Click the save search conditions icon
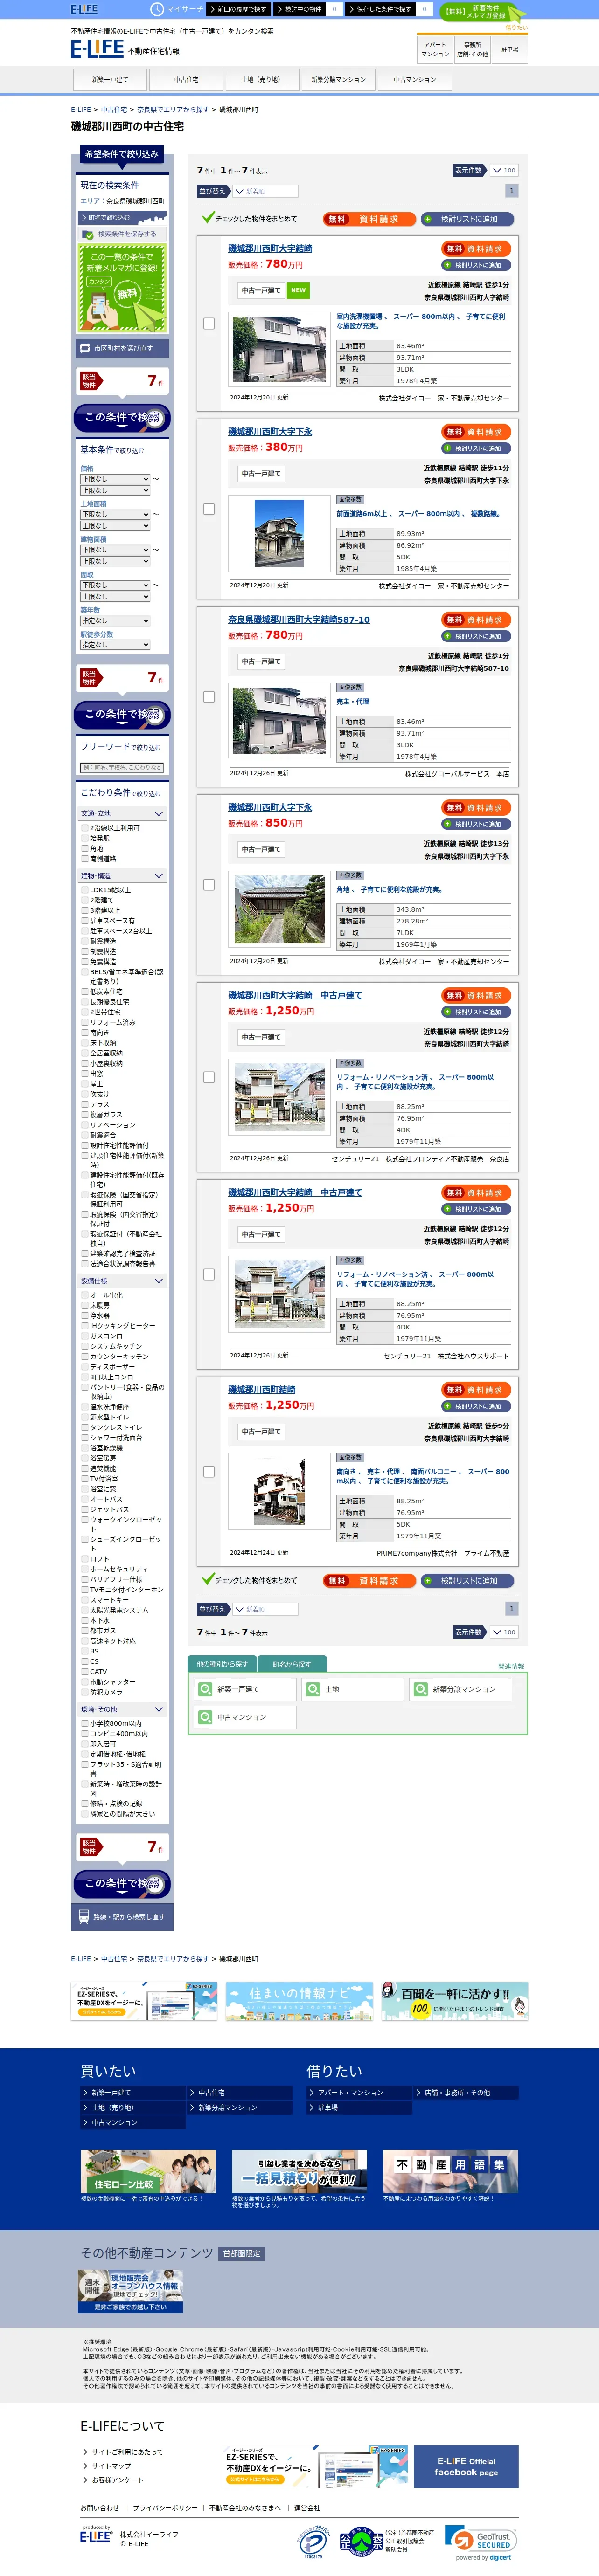599x2576 pixels. [88, 234]
